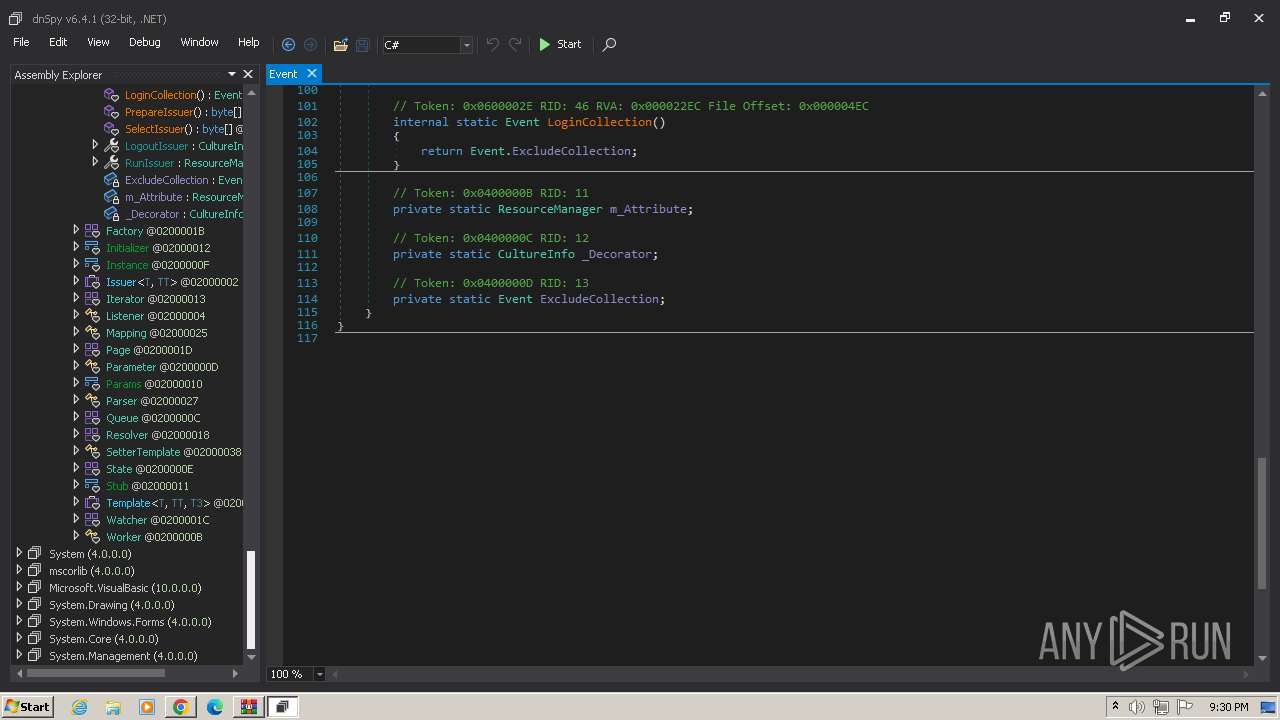Launch Google Chrome from the taskbar
This screenshot has height=720, width=1280.
click(181, 707)
